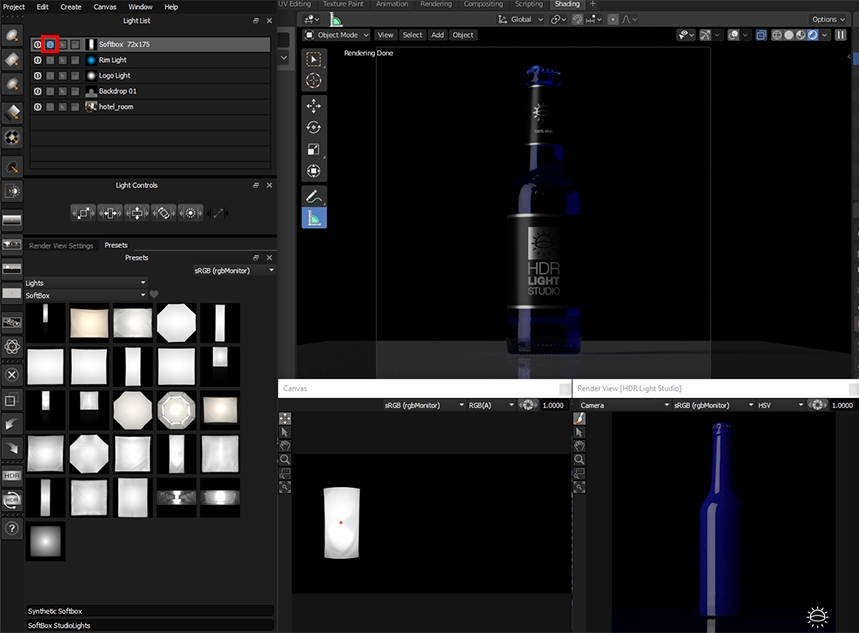Click Canvas exposure value 1.0000 field
Image resolution: width=859 pixels, height=633 pixels.
(x=553, y=406)
